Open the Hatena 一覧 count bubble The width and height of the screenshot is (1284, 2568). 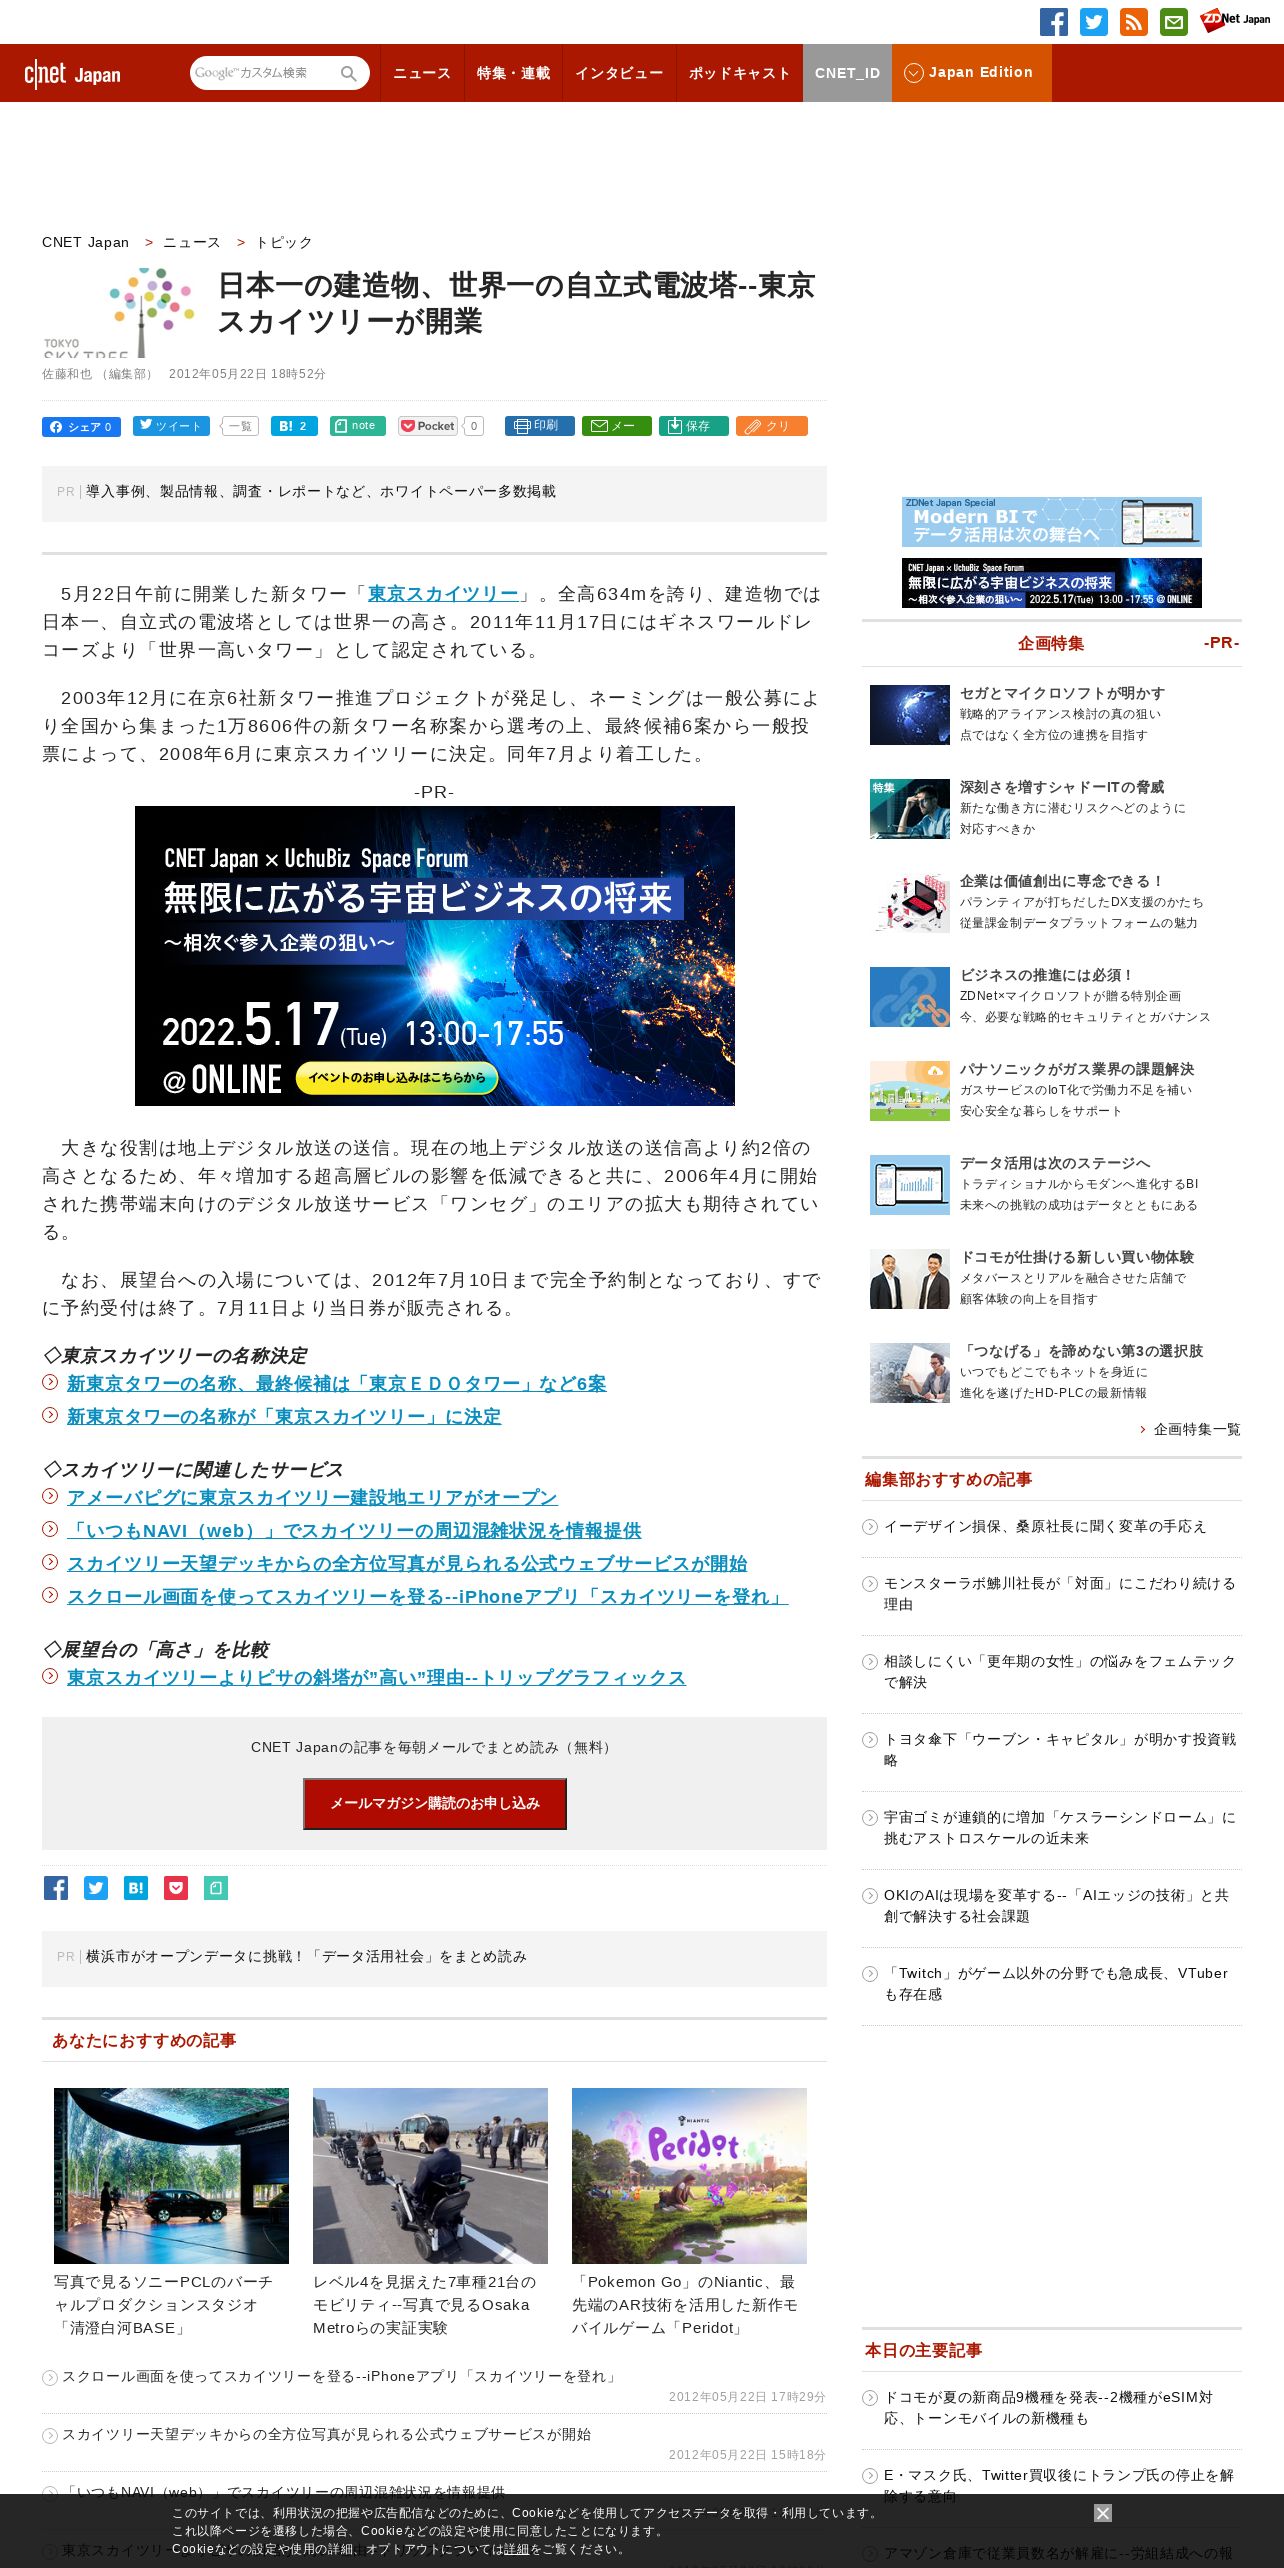(x=240, y=426)
